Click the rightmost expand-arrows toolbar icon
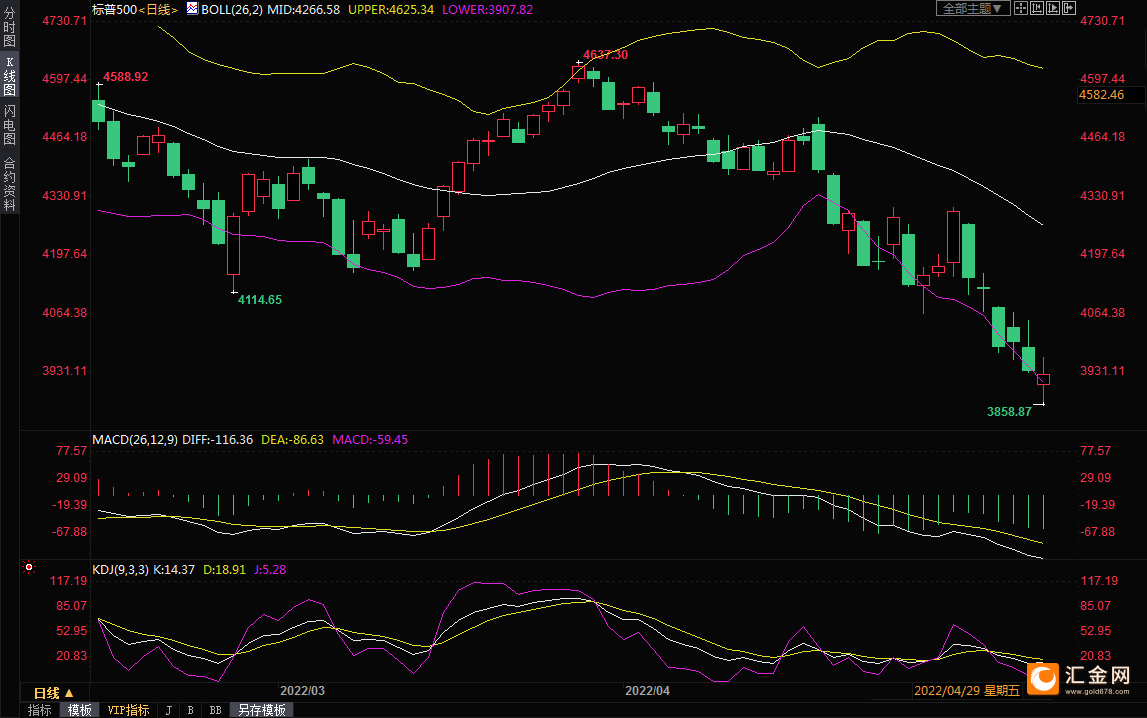 [x=1069, y=8]
